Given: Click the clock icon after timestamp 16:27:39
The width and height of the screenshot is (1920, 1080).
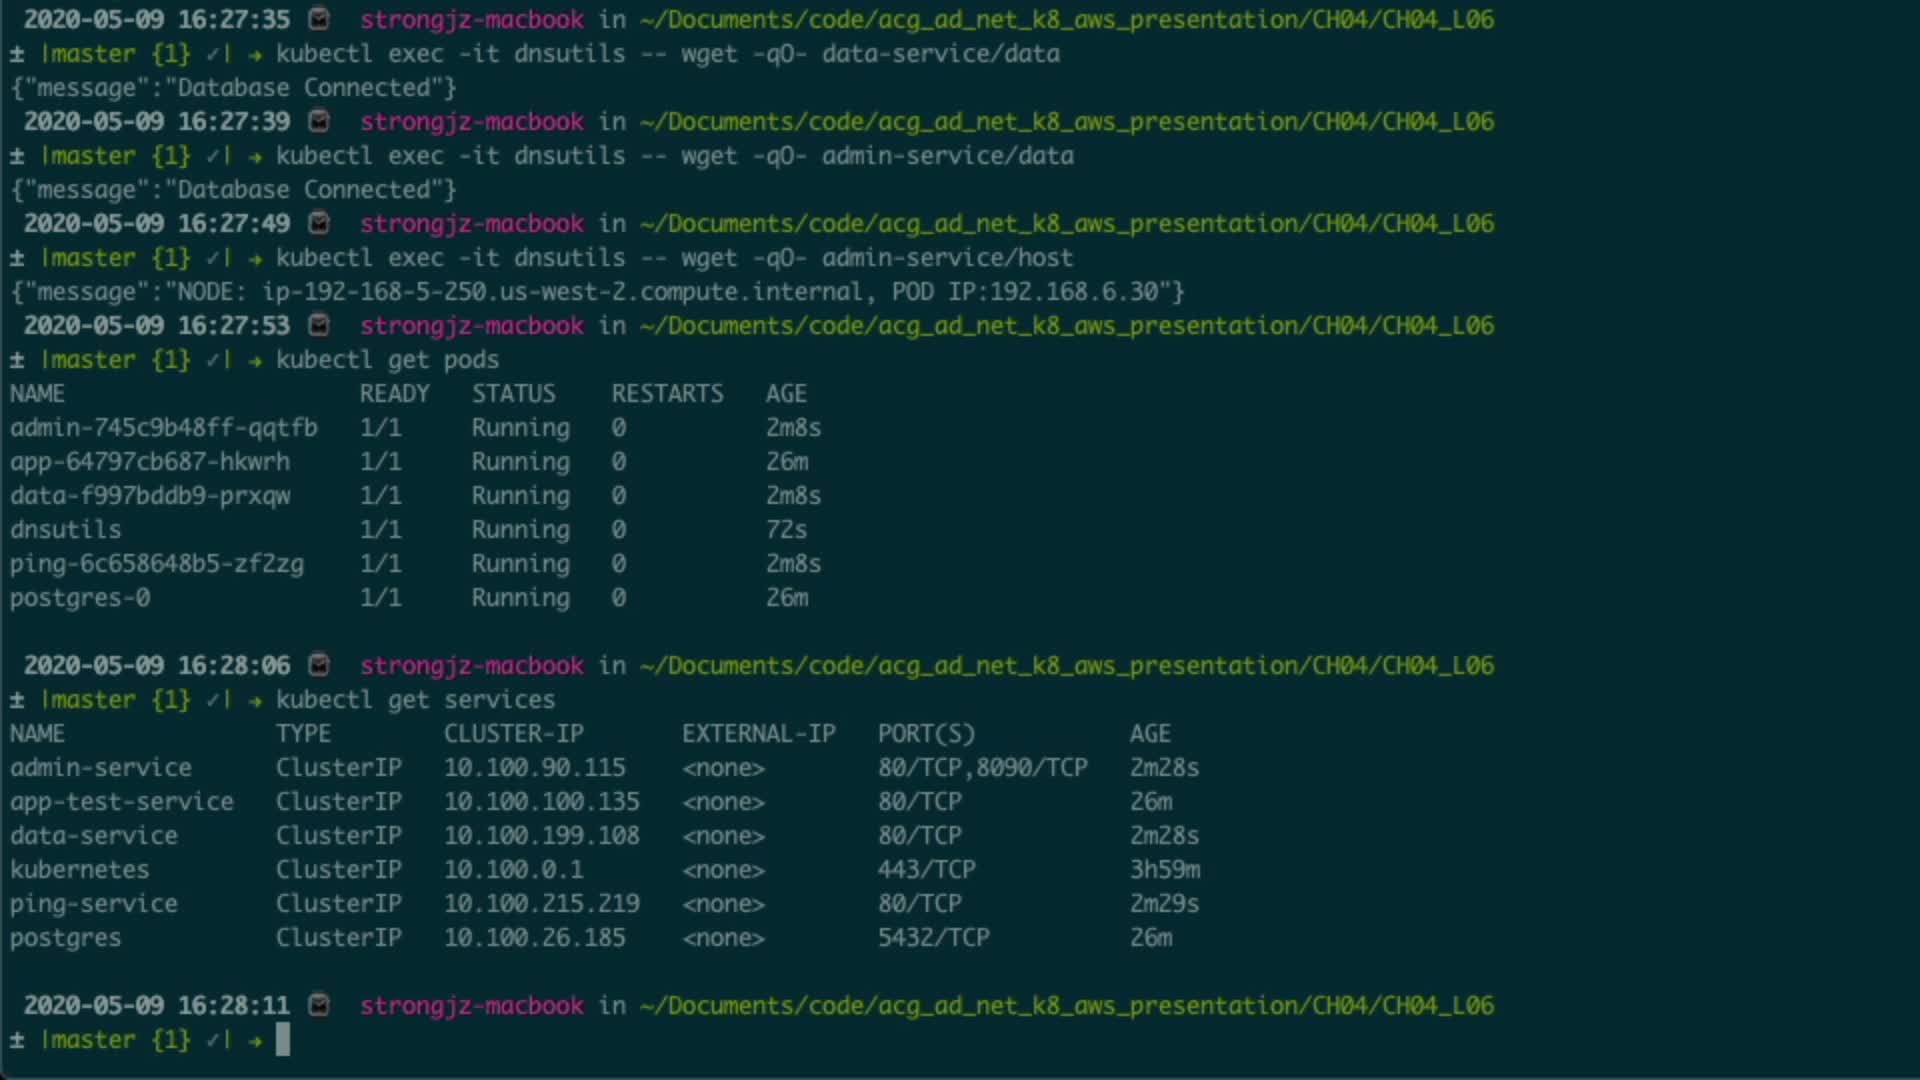Looking at the screenshot, I should point(319,121).
